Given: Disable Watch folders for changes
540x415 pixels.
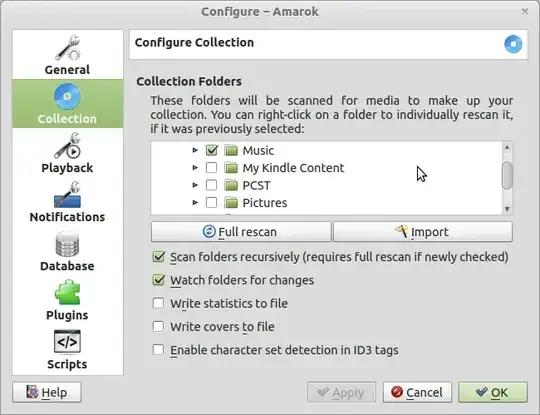Looking at the screenshot, I should [x=158, y=280].
